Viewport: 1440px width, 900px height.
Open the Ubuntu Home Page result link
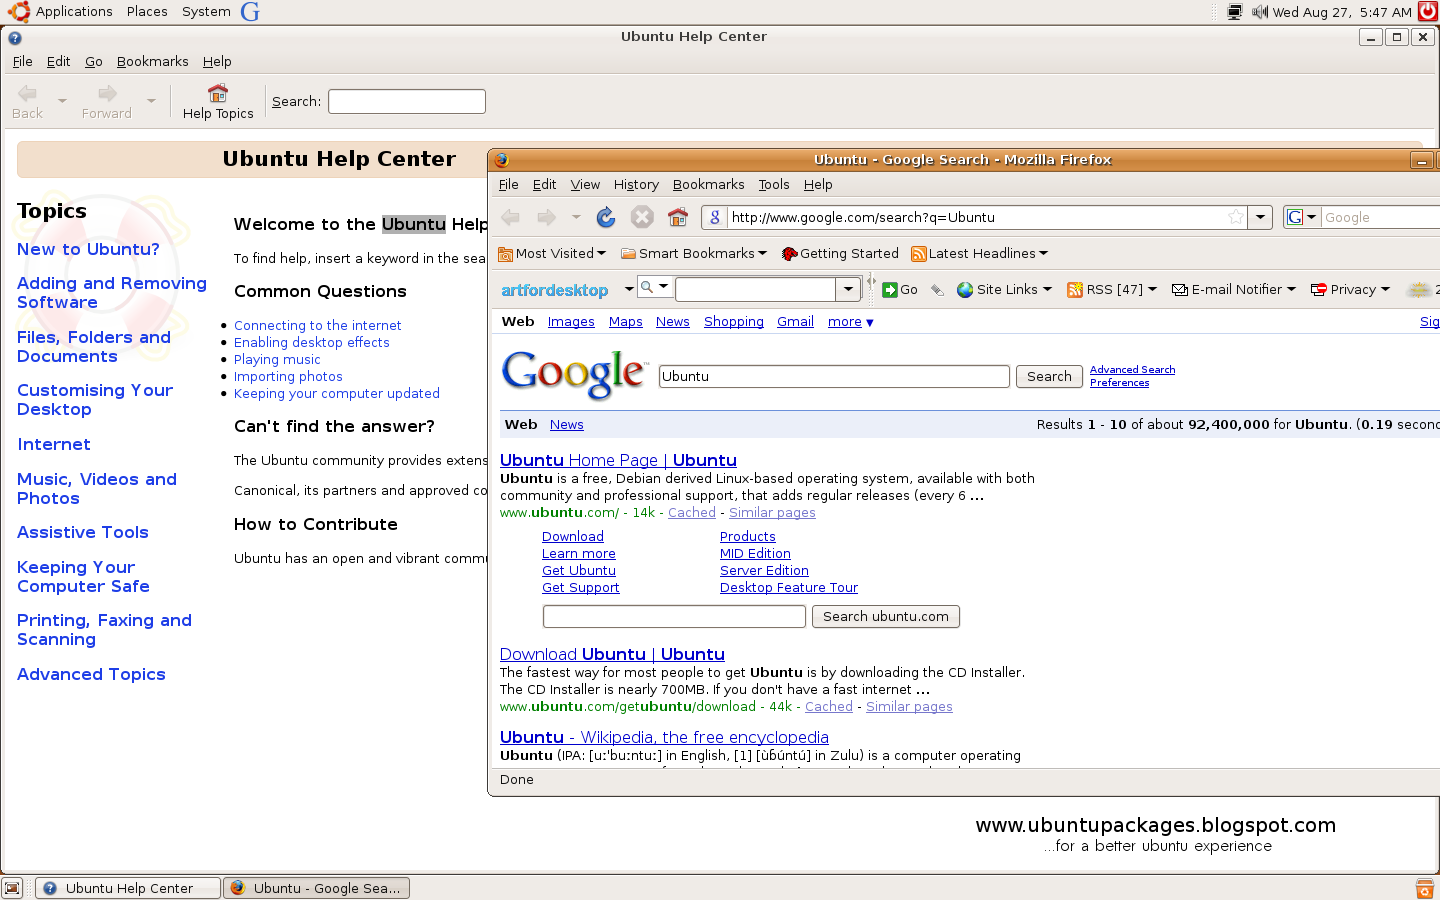(x=618, y=460)
